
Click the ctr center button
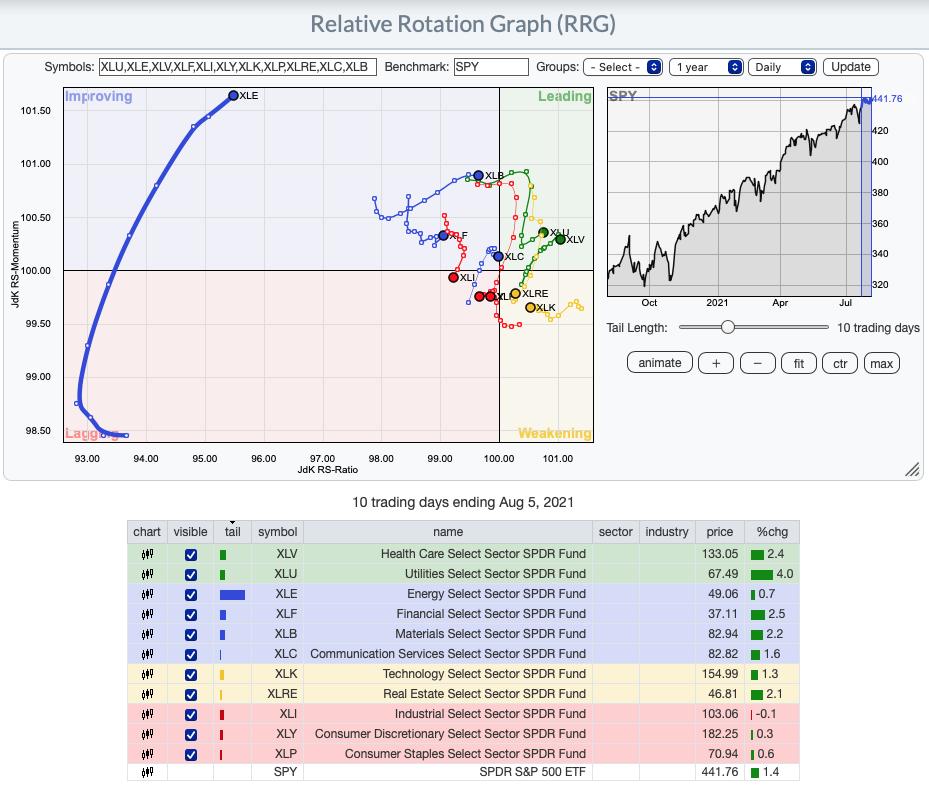pyautogui.click(x=840, y=363)
